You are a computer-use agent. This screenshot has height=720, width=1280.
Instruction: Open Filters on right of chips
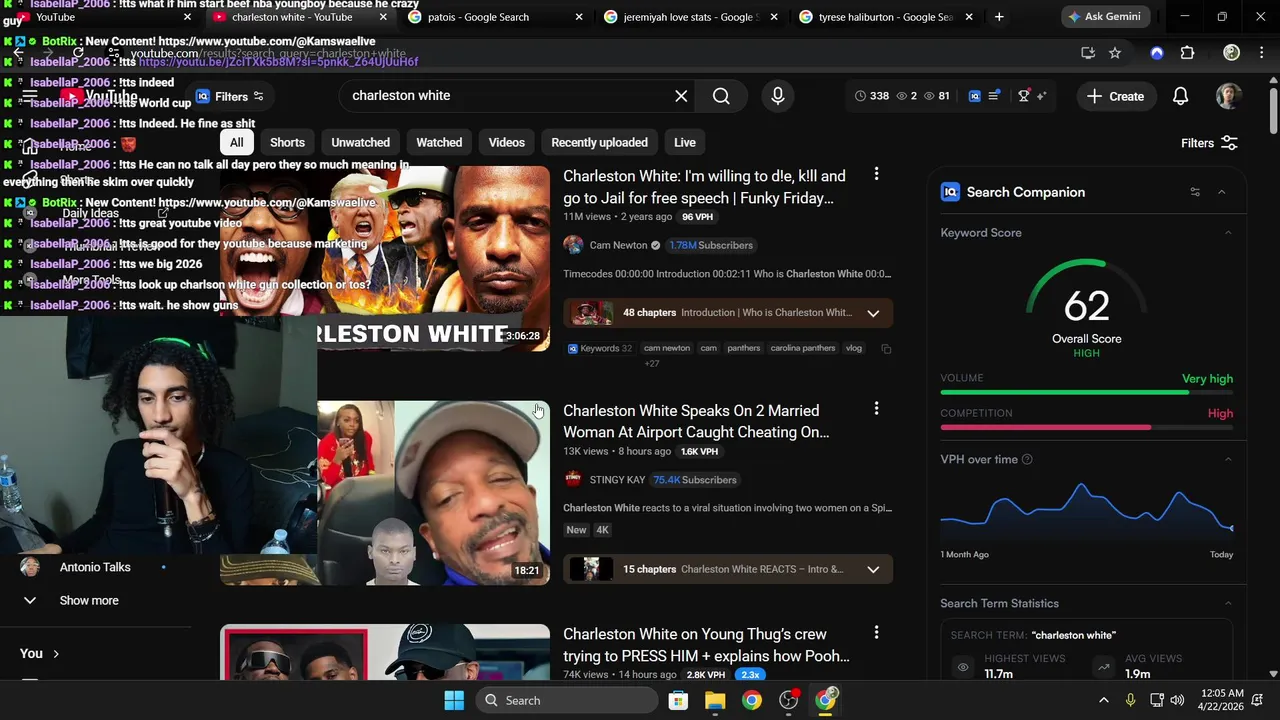pos(1209,143)
